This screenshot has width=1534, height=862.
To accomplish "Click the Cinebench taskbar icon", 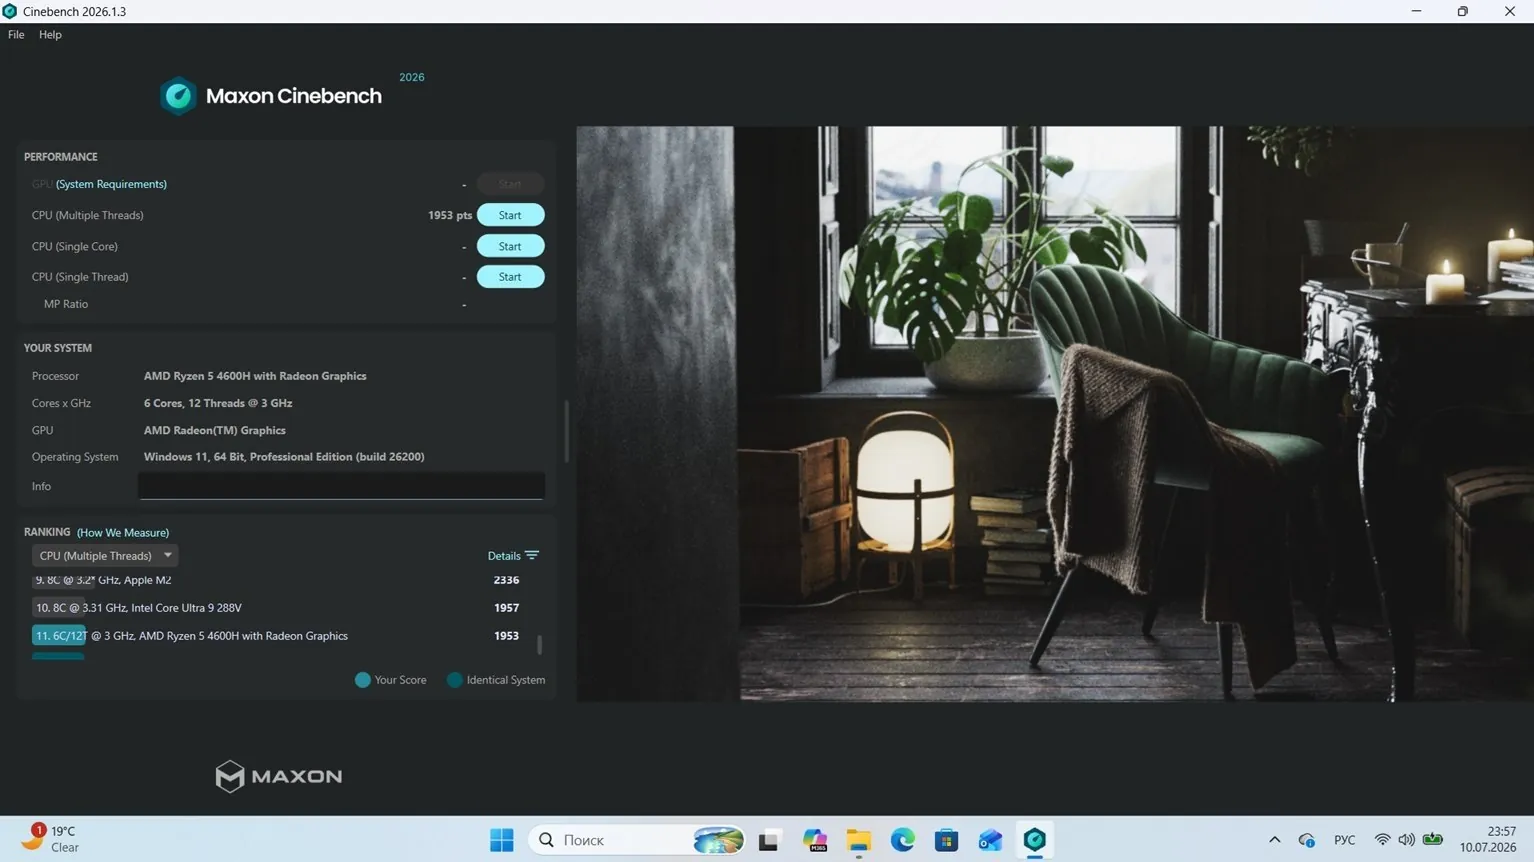I will pyautogui.click(x=1035, y=840).
